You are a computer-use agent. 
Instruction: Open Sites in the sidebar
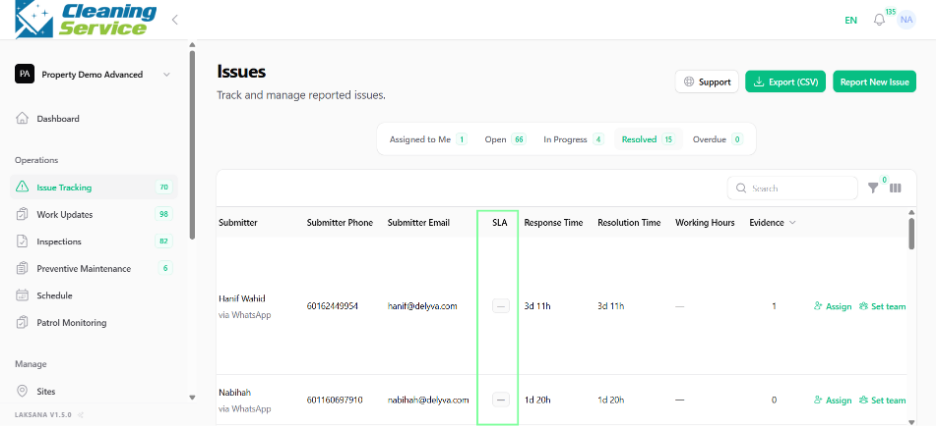(94, 391)
